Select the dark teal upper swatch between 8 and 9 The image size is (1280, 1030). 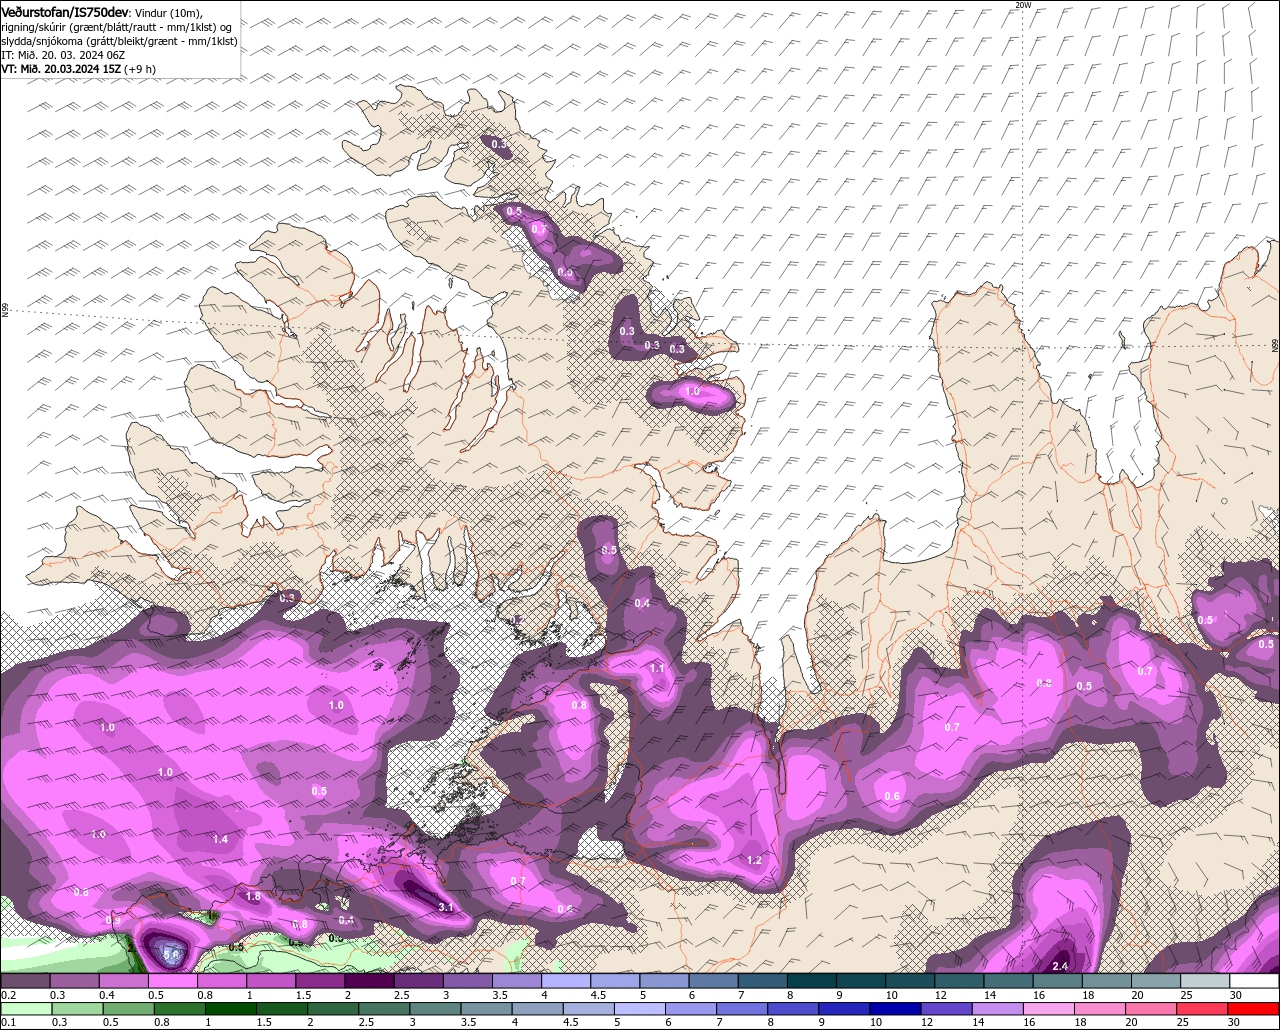[x=812, y=981]
